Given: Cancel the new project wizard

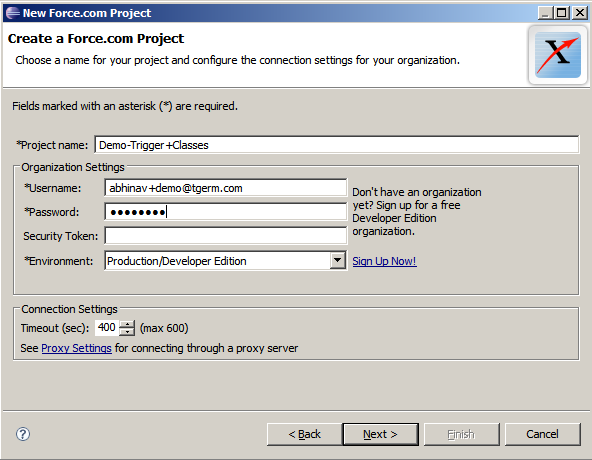Looking at the screenshot, I should [x=542, y=434].
